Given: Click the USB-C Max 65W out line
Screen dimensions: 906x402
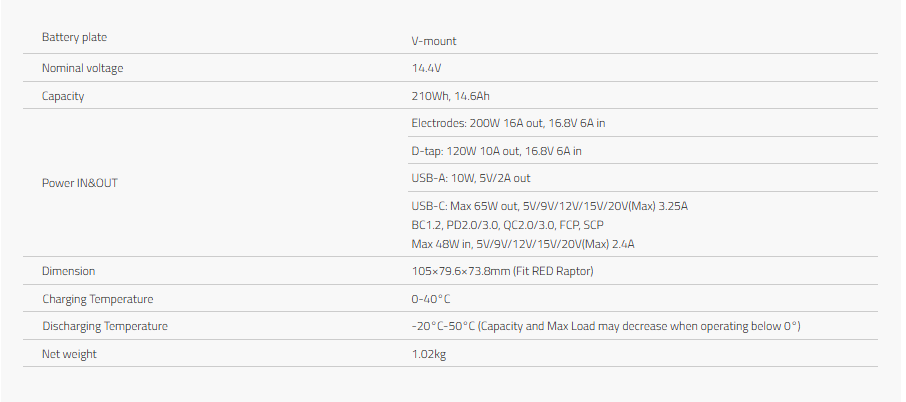Looking at the screenshot, I should click(549, 206).
